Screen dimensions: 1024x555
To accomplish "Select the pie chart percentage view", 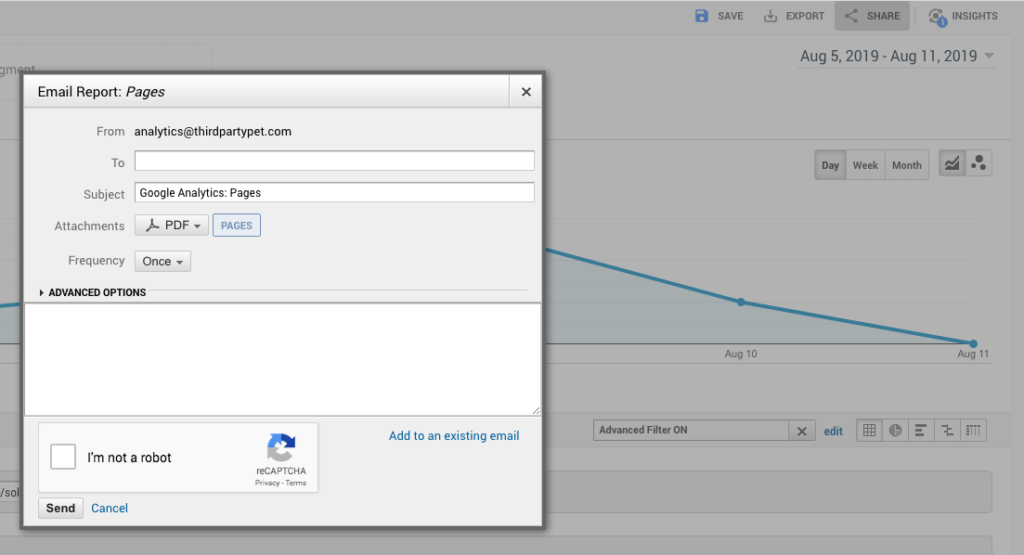I will coord(895,430).
